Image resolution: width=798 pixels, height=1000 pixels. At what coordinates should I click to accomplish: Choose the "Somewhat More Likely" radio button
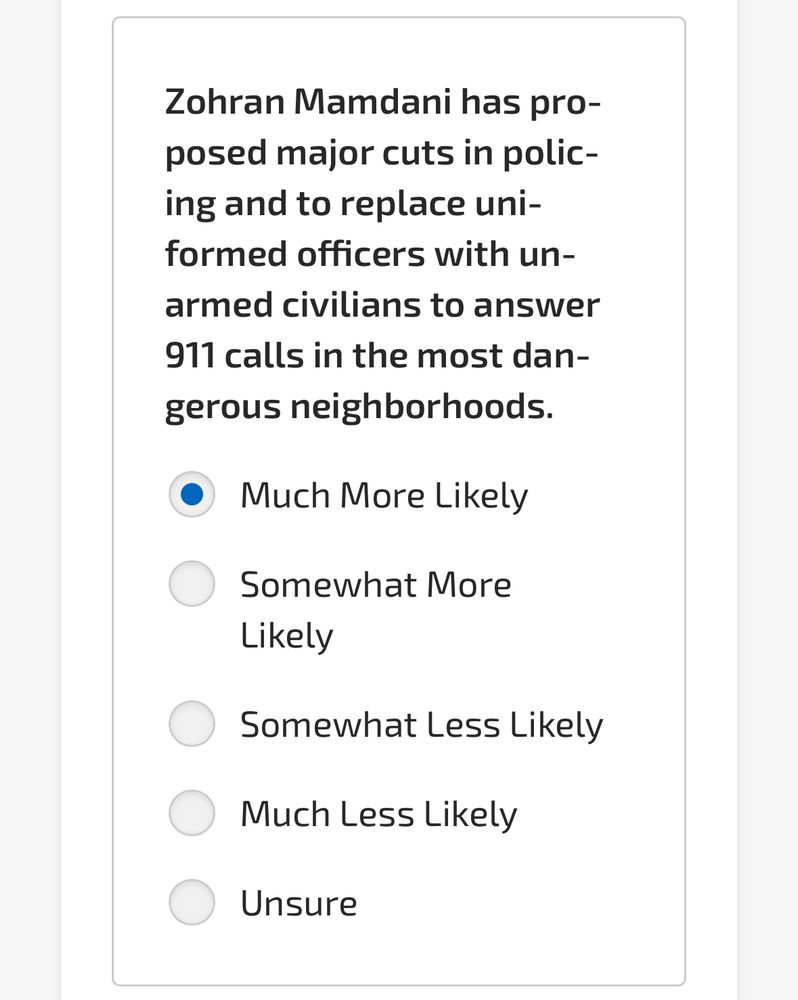pyautogui.click(x=191, y=584)
